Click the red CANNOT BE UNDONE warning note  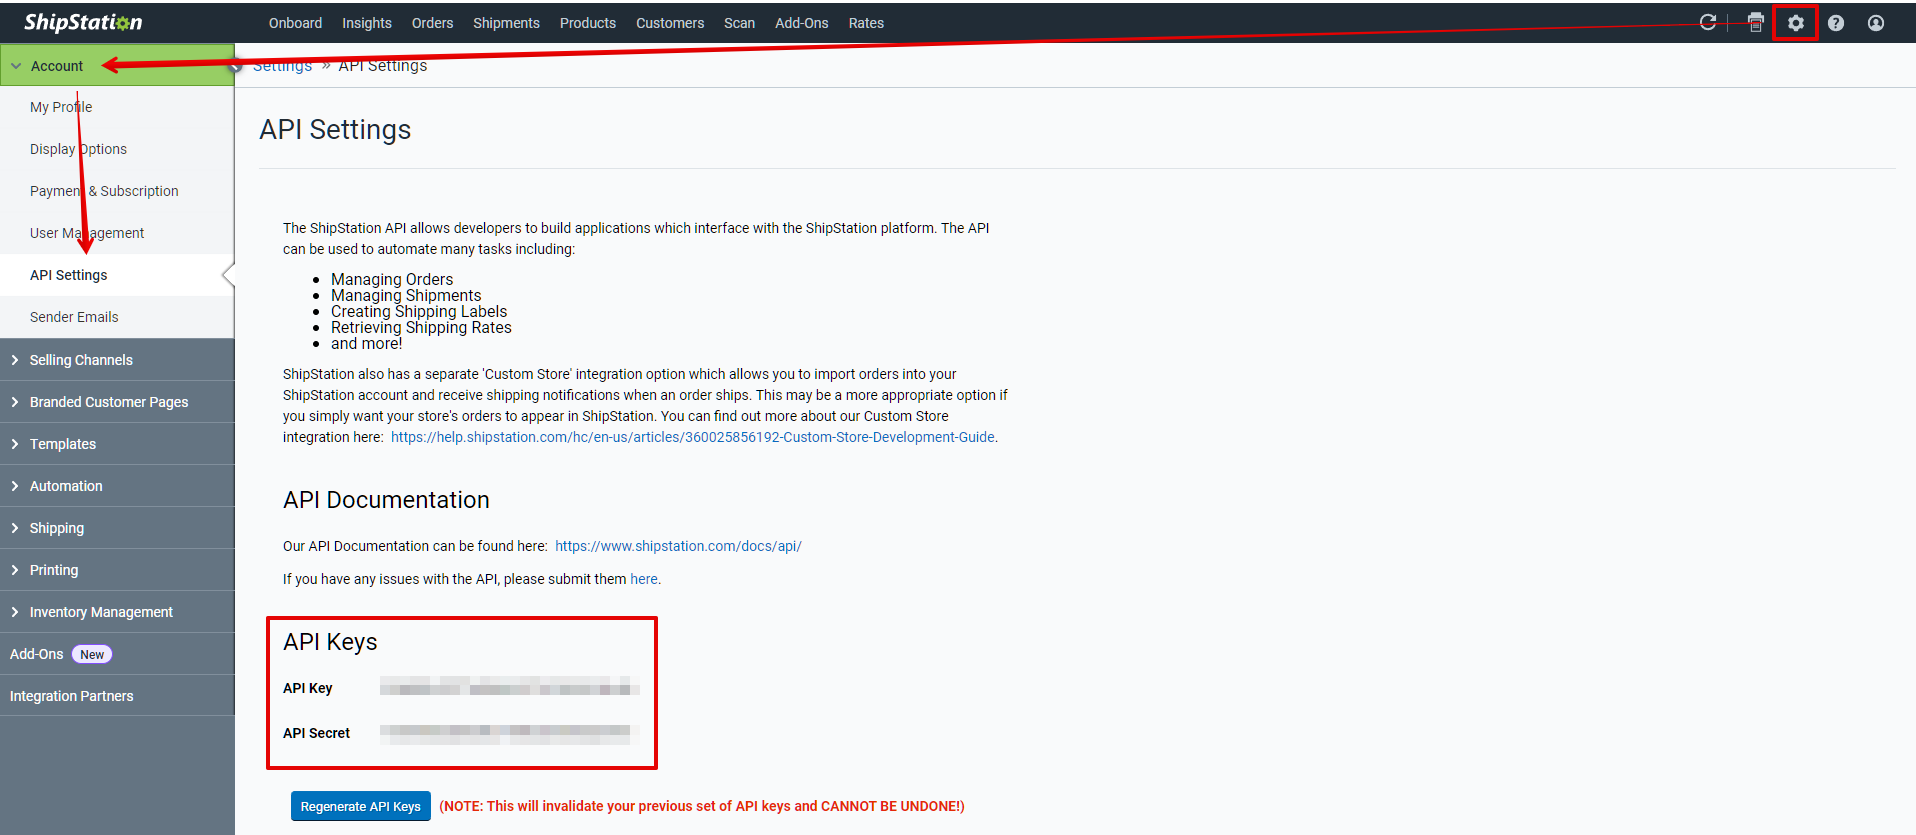pyautogui.click(x=702, y=806)
